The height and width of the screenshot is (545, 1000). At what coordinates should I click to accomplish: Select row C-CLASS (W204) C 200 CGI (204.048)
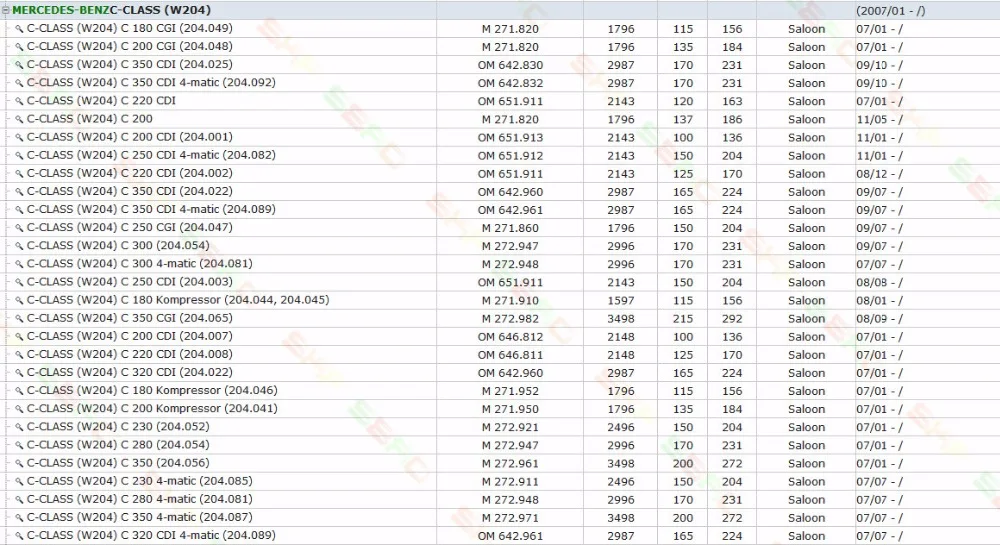[500, 47]
